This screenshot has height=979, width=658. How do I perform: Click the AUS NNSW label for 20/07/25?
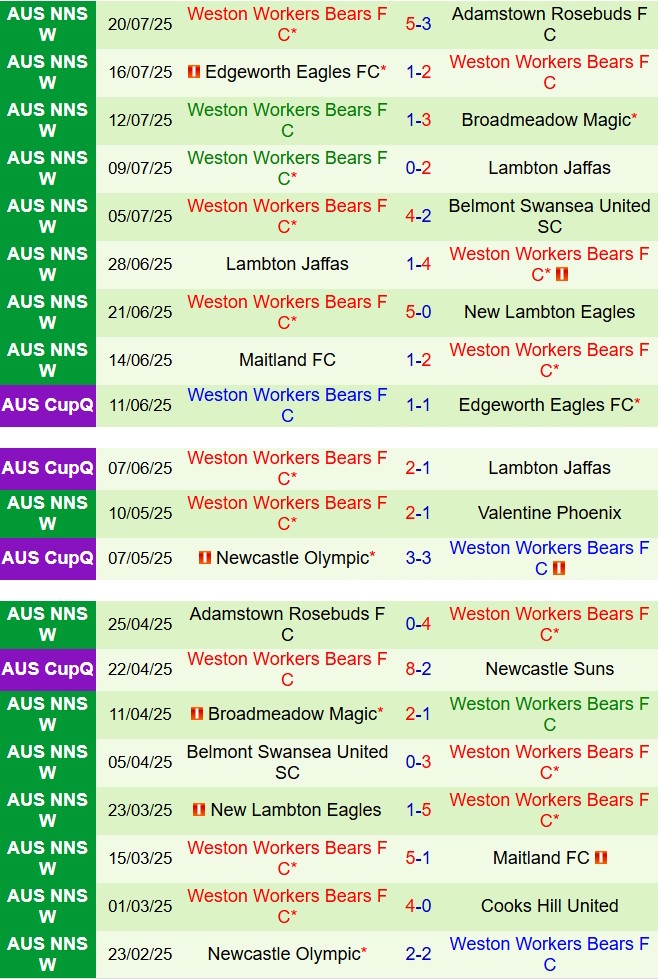(48, 24)
